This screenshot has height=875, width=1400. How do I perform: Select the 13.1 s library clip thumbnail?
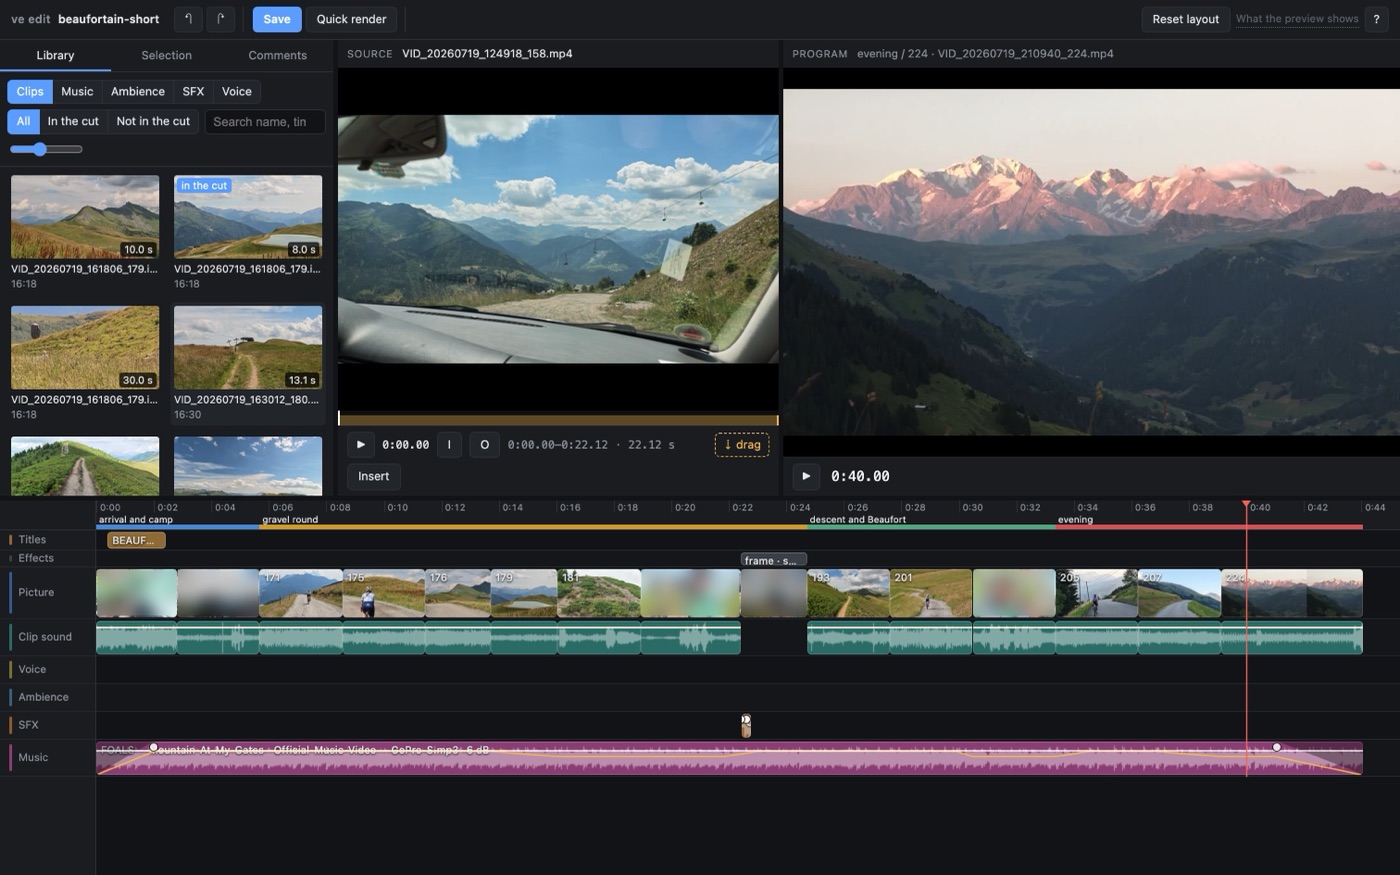pyautogui.click(x=248, y=348)
